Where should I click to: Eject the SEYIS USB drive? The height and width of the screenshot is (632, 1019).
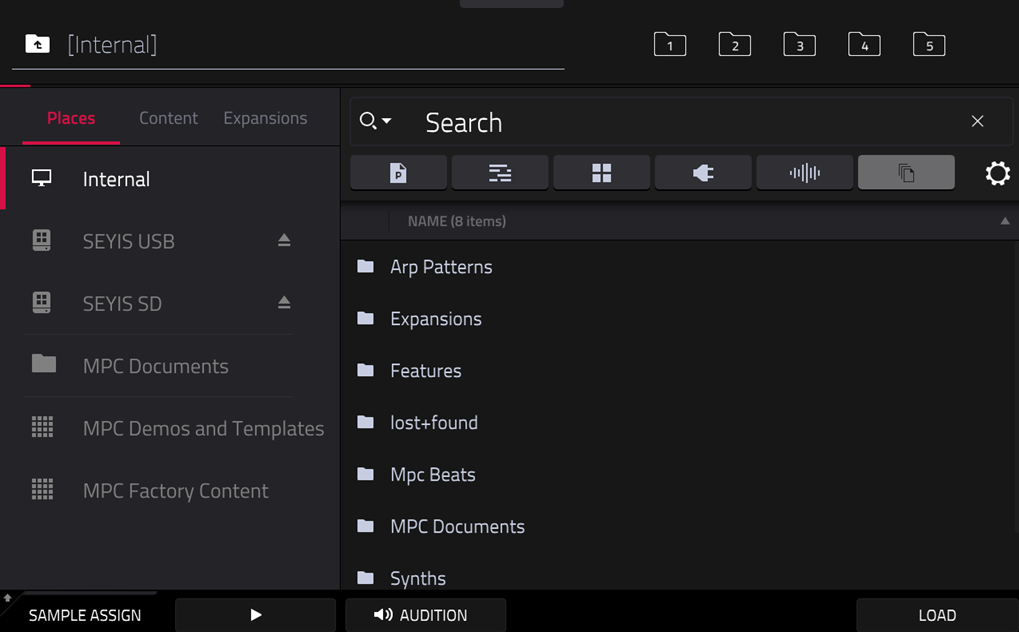click(x=284, y=241)
